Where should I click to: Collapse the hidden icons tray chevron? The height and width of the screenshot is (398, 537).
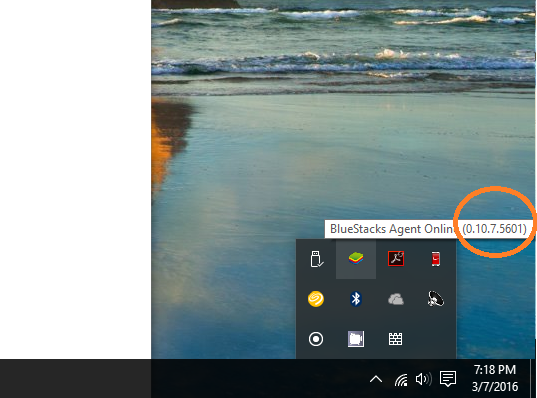(376, 379)
